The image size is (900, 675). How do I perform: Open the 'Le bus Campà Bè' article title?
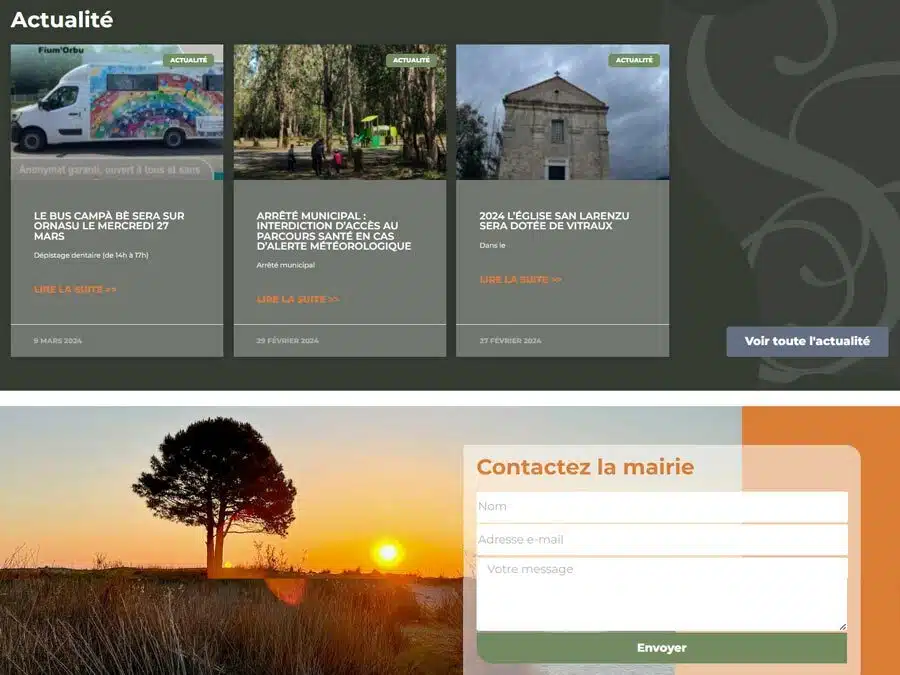click(x=109, y=226)
